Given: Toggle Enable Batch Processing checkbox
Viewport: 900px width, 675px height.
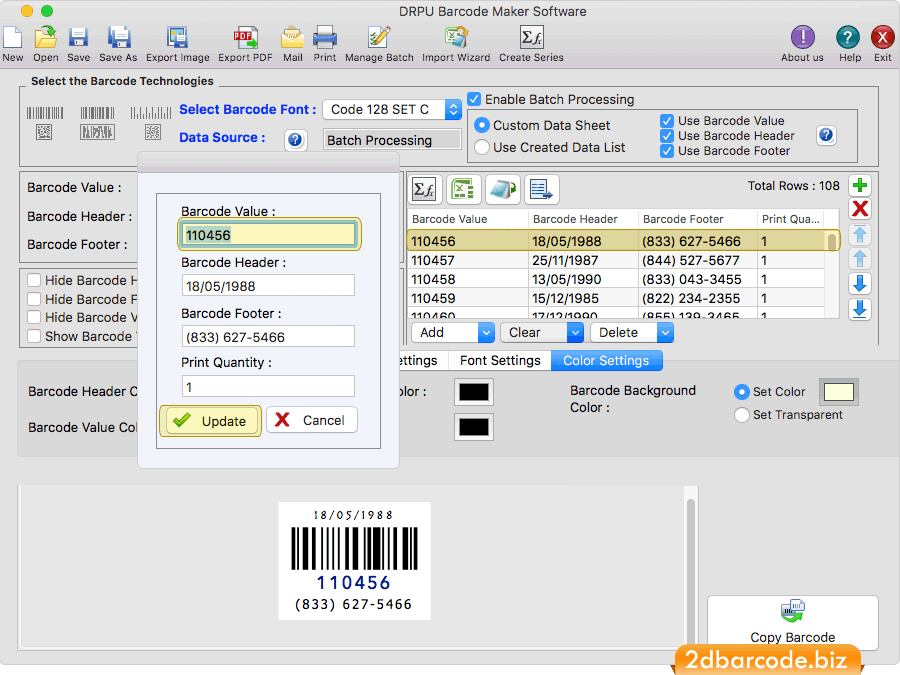Looking at the screenshot, I should 474,99.
